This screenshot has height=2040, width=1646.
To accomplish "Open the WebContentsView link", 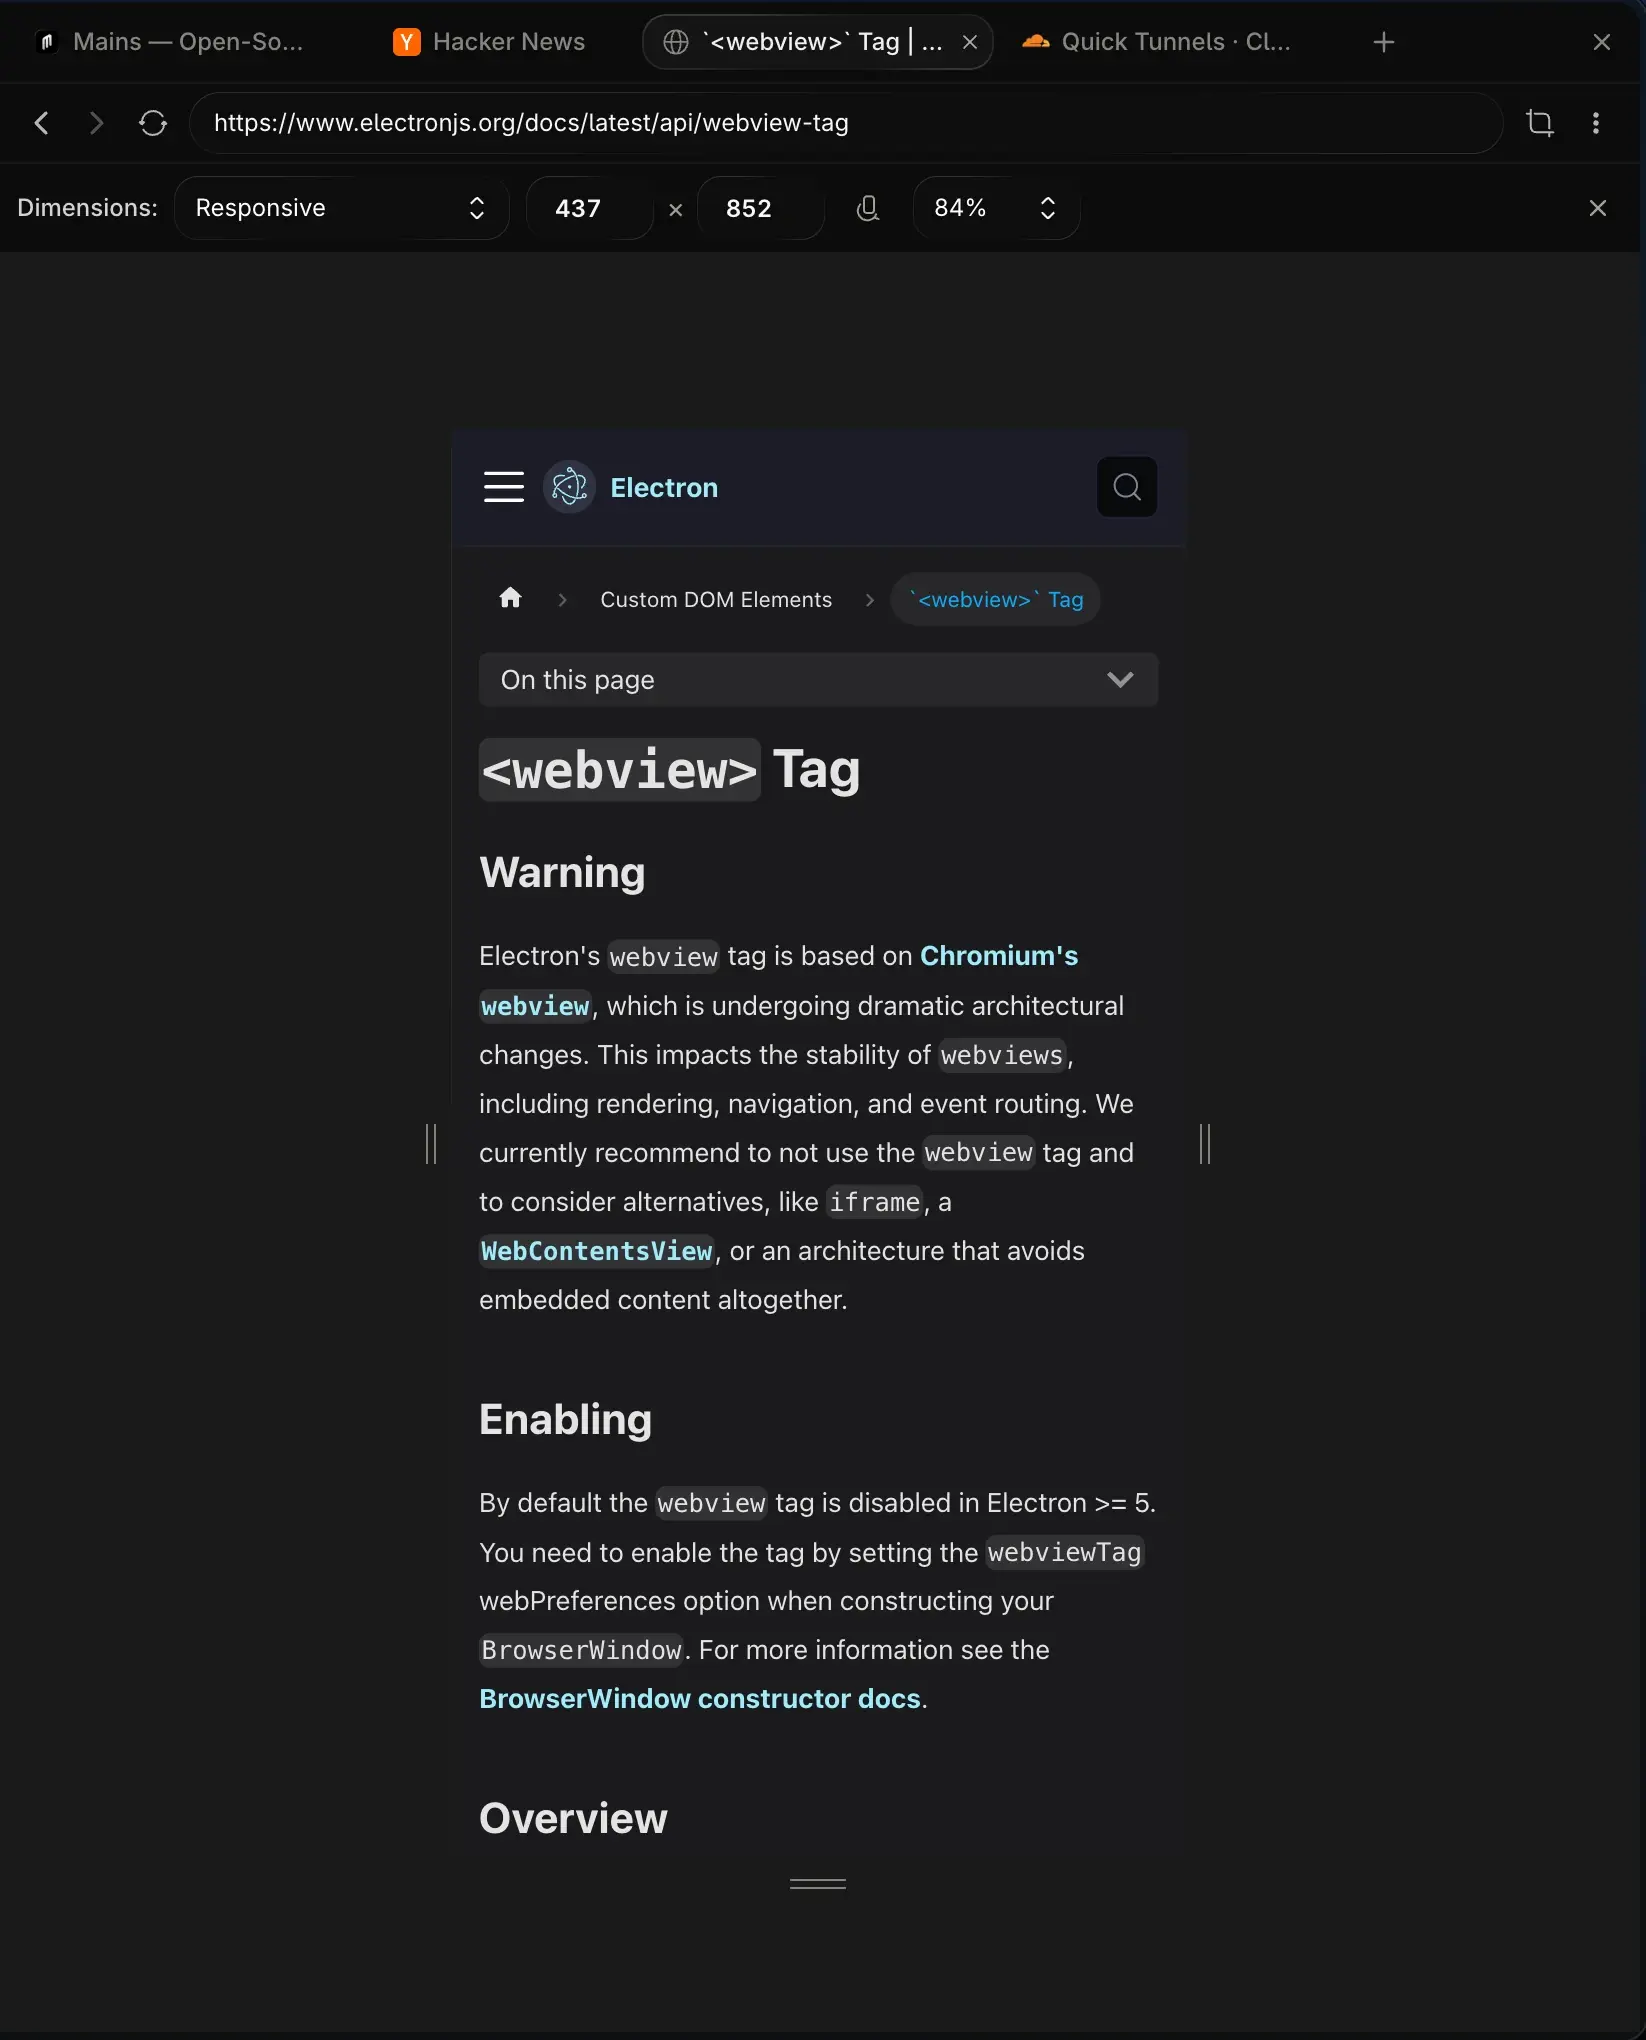I will click(596, 1251).
